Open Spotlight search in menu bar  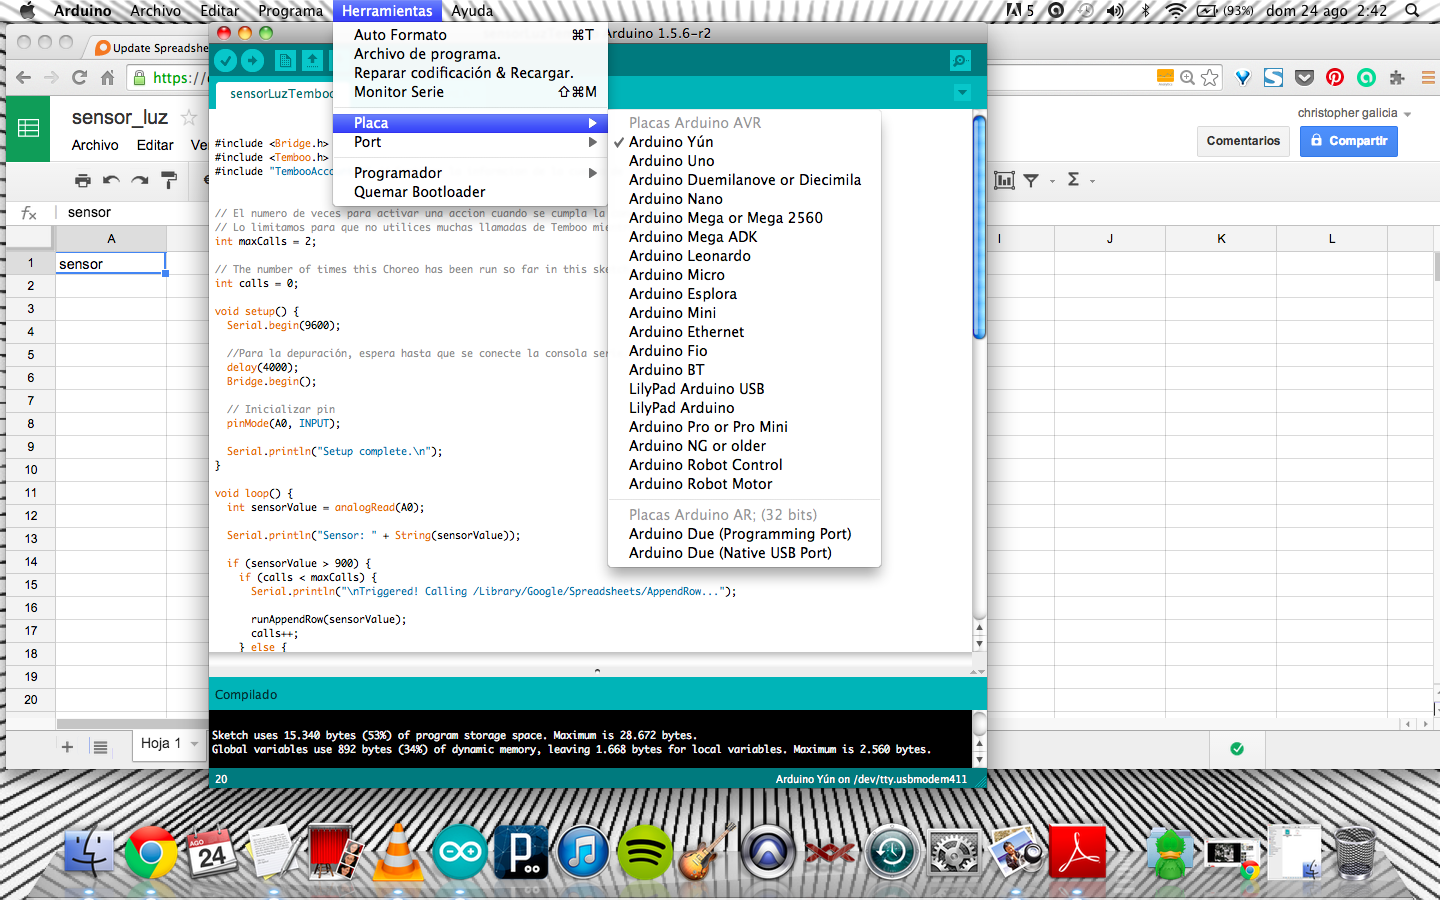coord(1412,11)
